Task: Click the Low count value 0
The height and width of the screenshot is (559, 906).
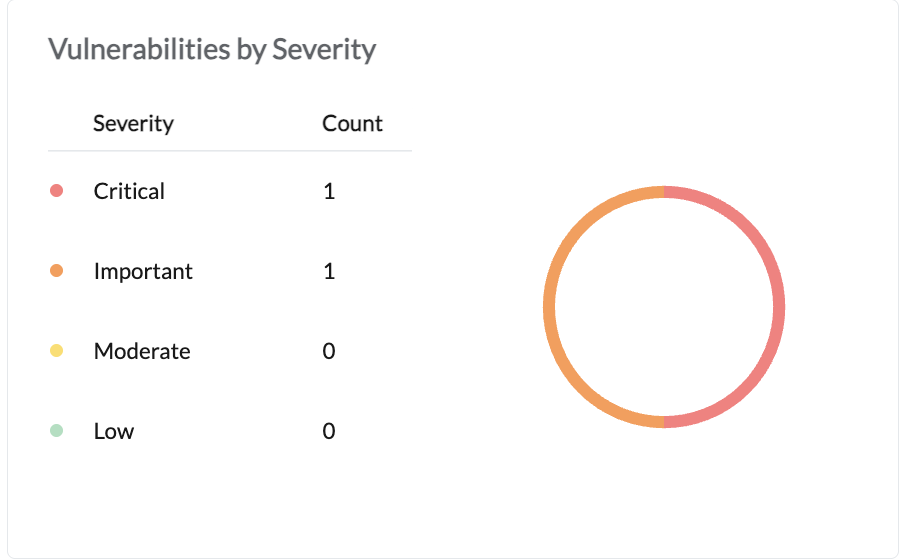Action: click(x=329, y=431)
